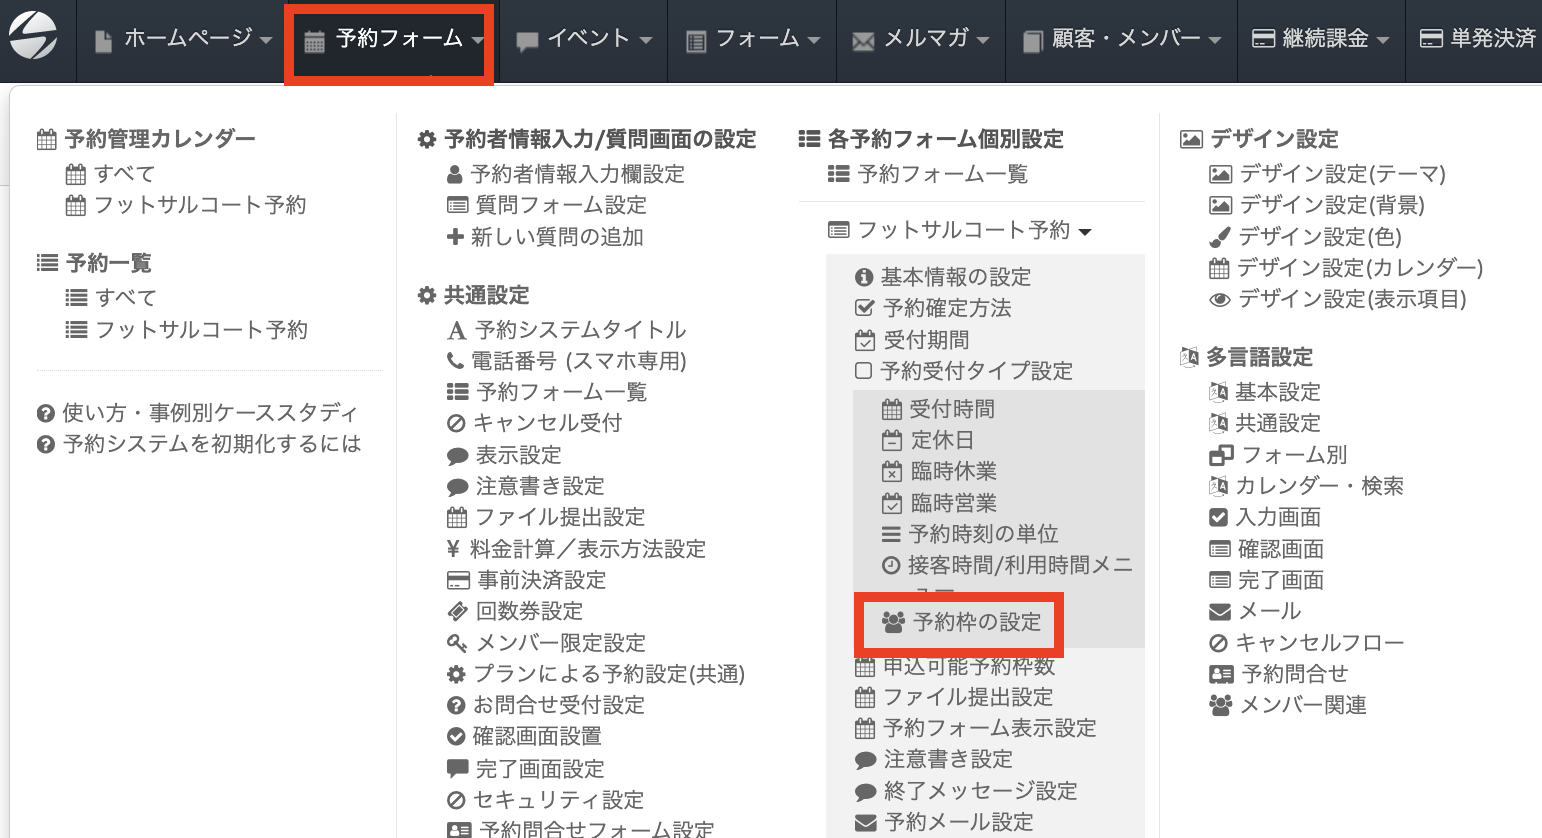Click the plus icon for 新しい質問の追加
Viewport: 1542px width, 838px height.
click(455, 237)
